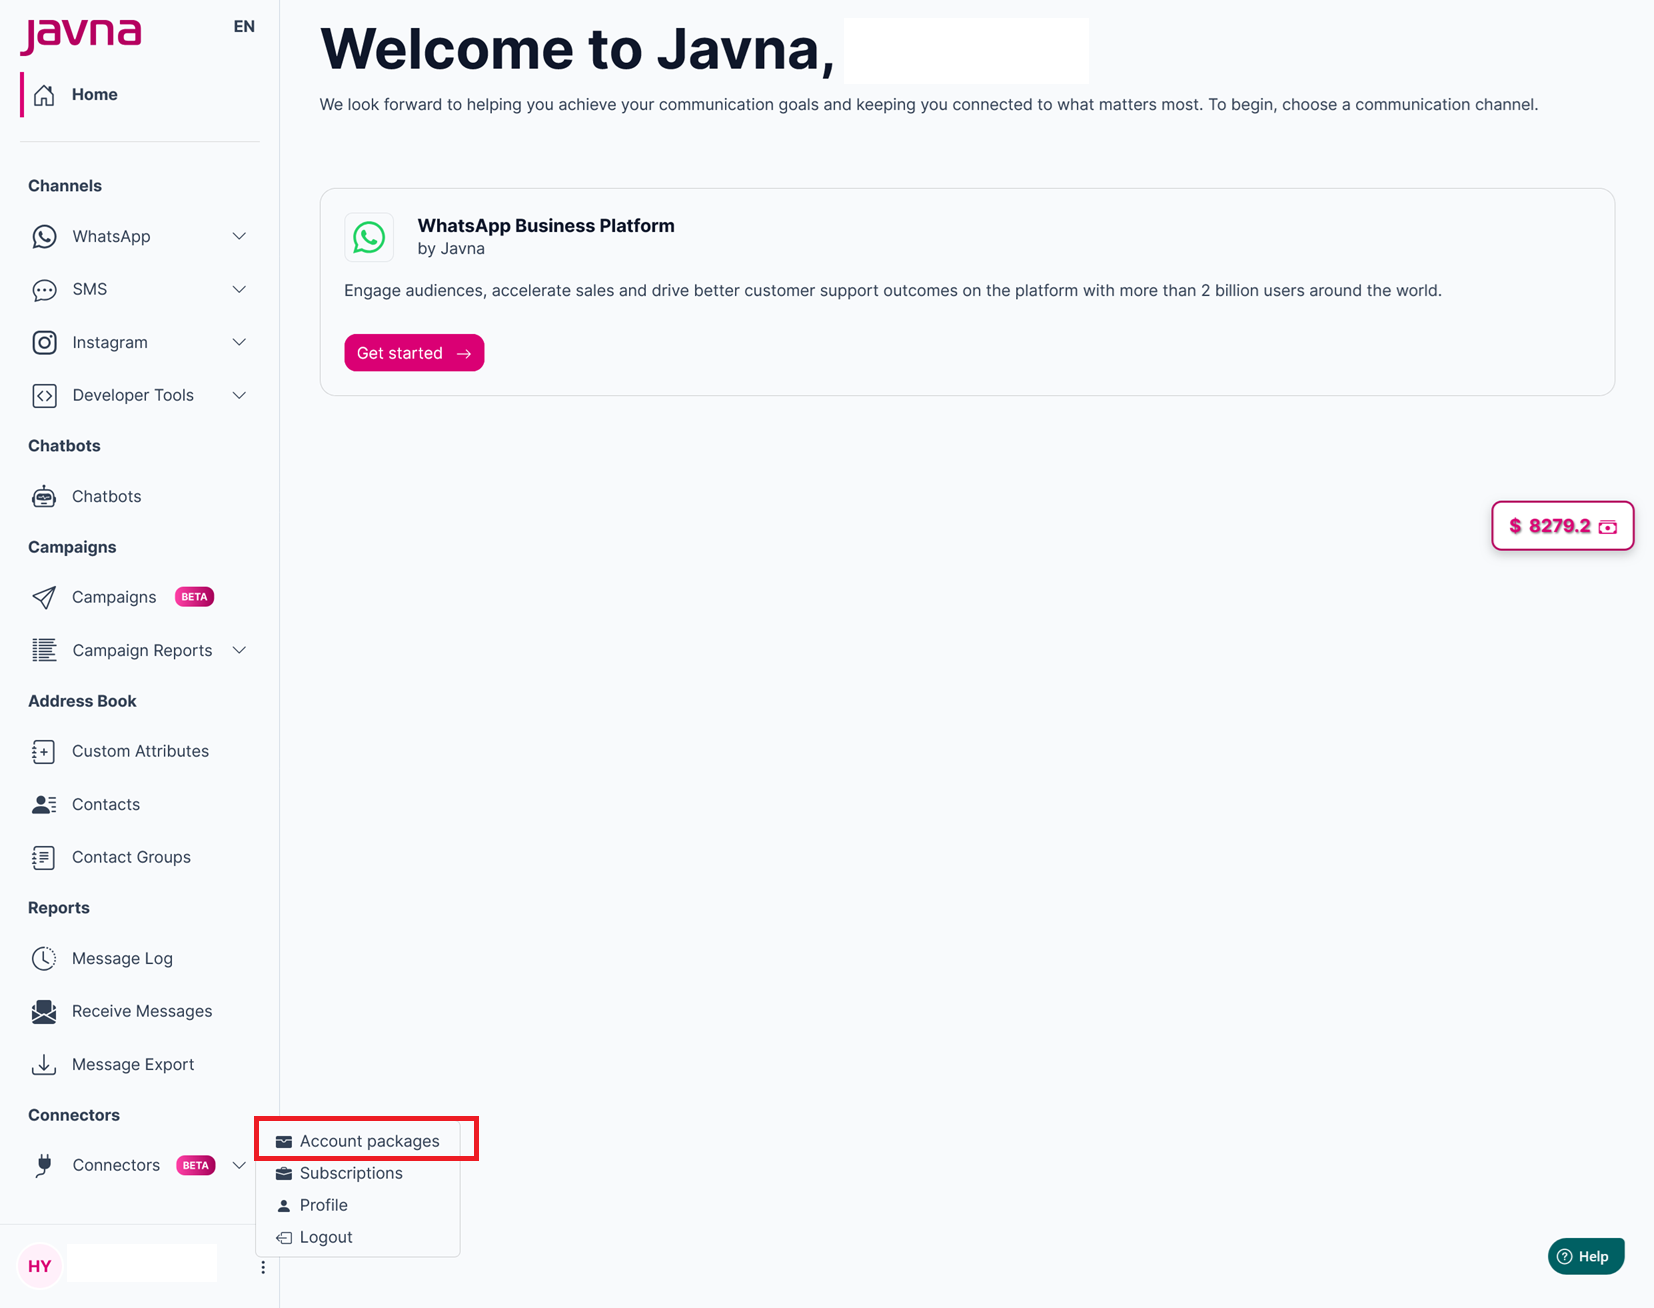Click the Campaigns paper plane icon
This screenshot has width=1654, height=1308.
44,597
